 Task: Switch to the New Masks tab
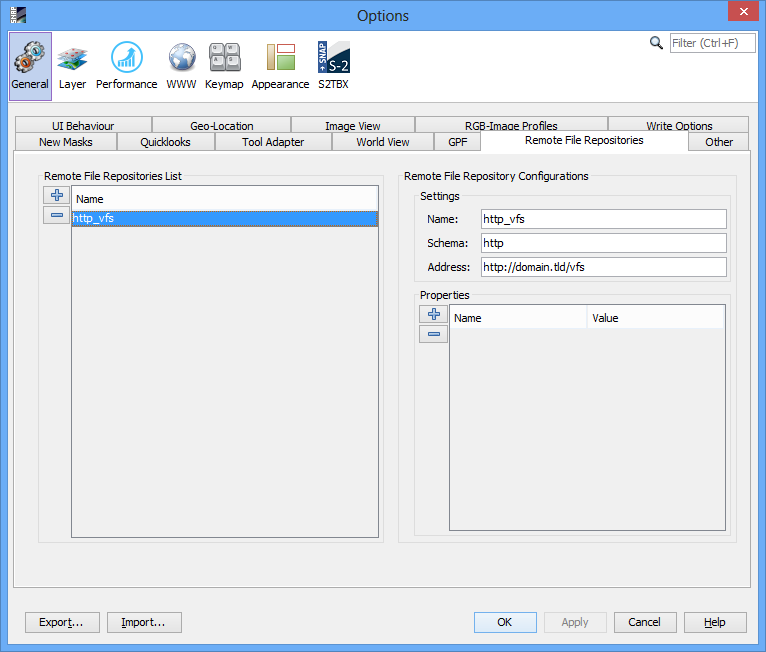(66, 142)
